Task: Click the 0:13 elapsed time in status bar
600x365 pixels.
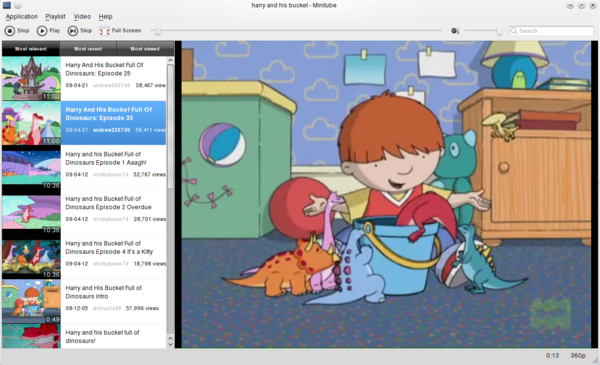Action: 552,356
